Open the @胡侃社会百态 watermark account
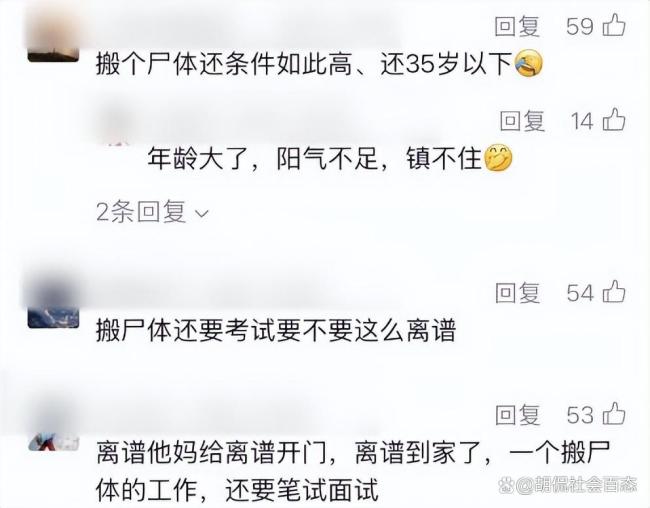 pos(577,484)
